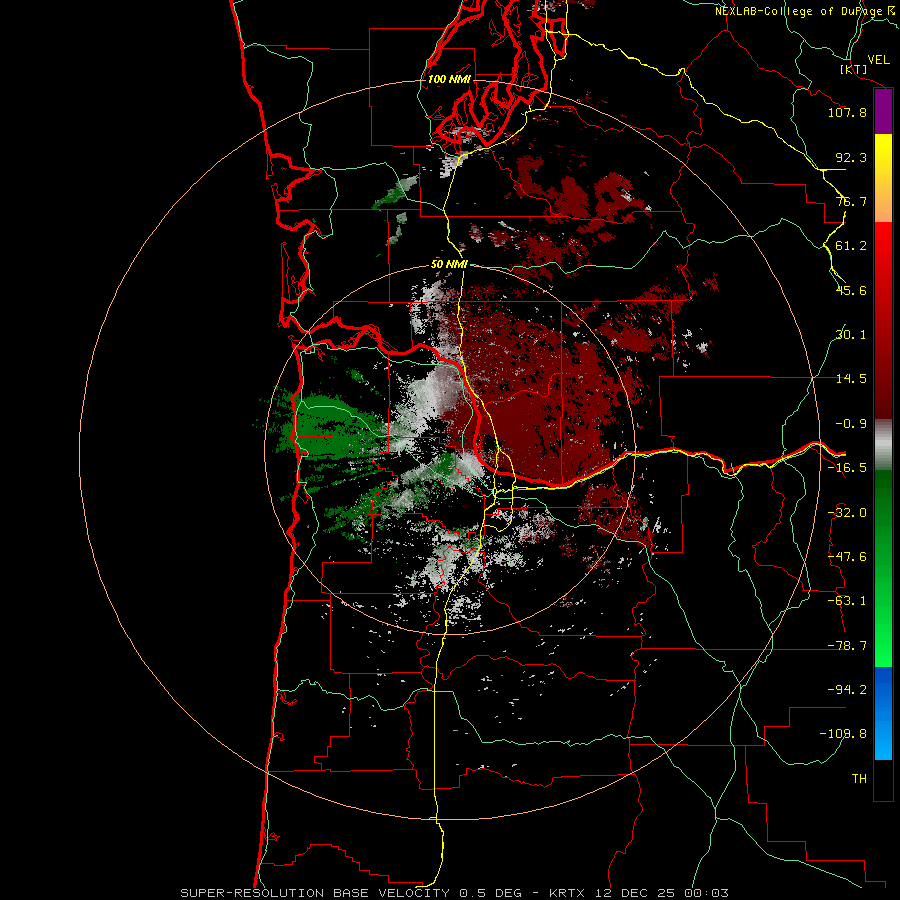Pick the purple segment of the velocity colorbar

point(883,112)
